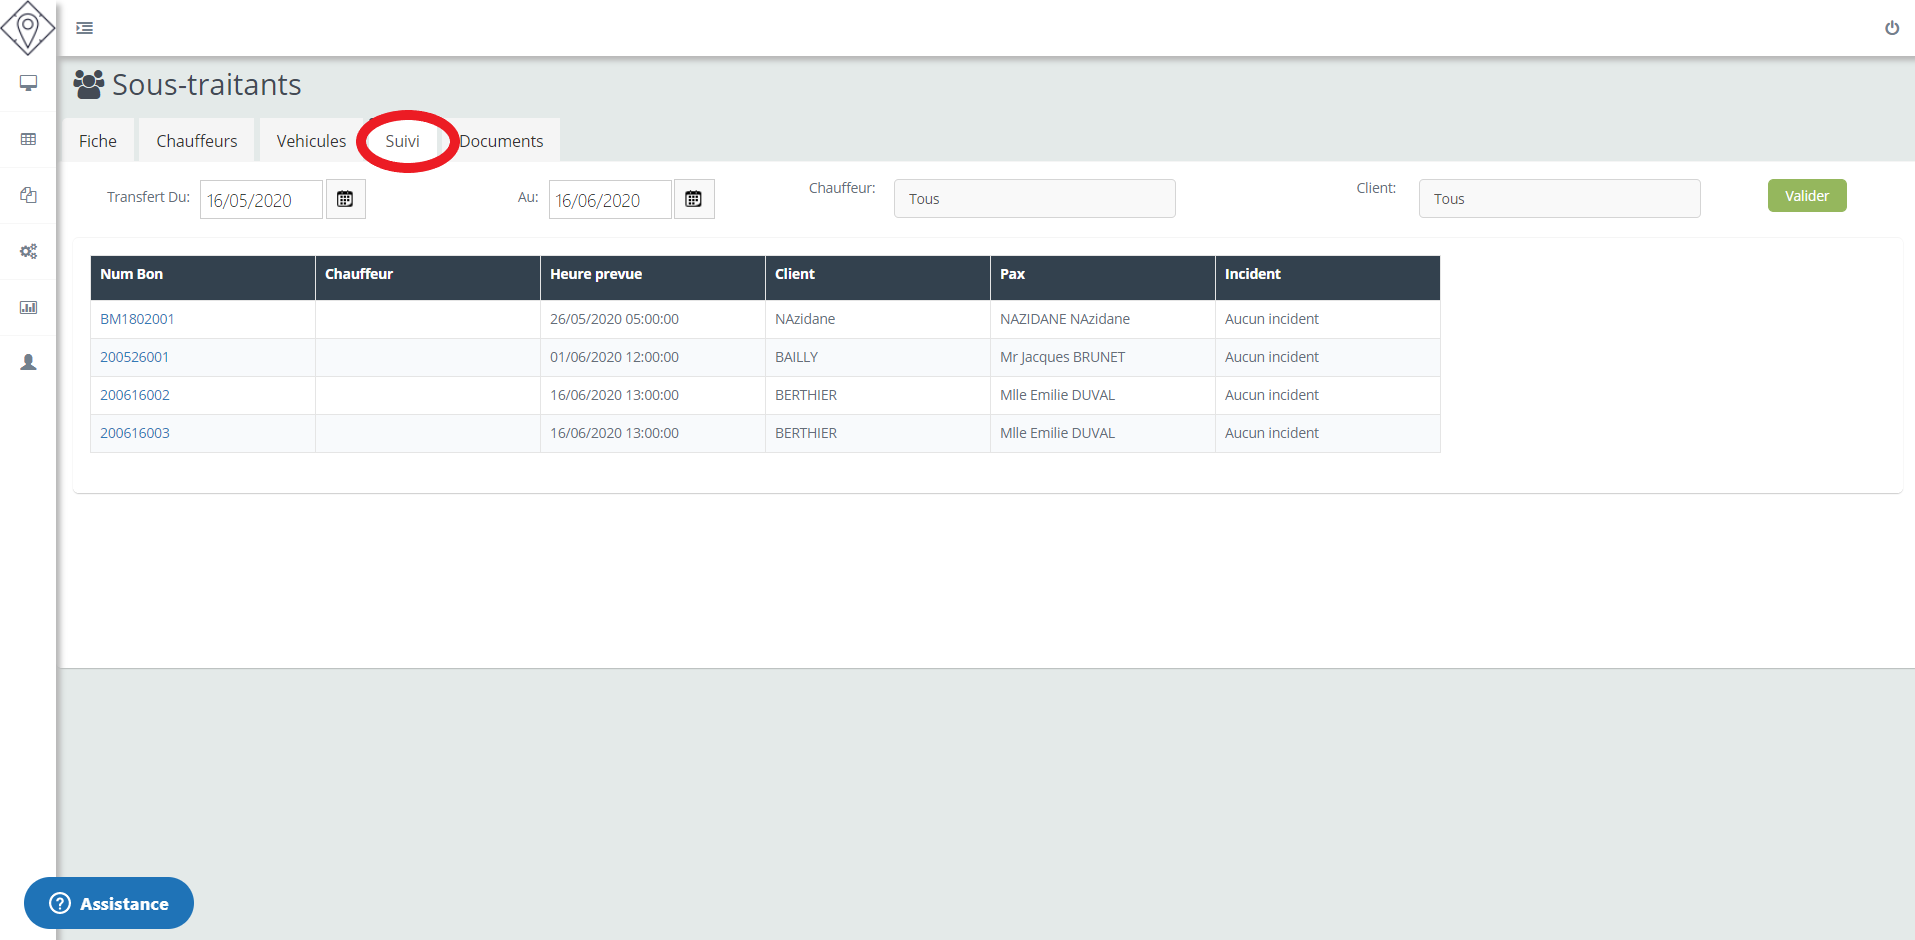Open voucher link BM1802001
This screenshot has height=940, width=1915.
point(137,319)
